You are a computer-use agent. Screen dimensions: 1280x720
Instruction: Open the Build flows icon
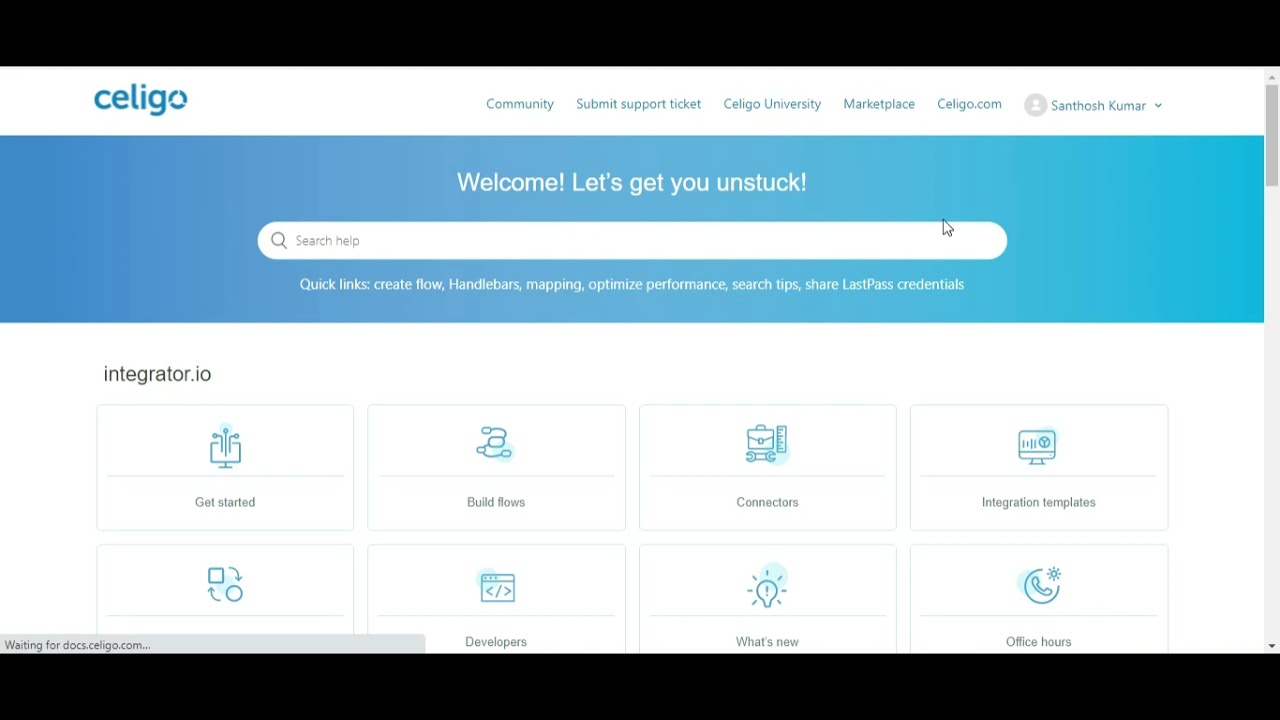[x=496, y=444]
